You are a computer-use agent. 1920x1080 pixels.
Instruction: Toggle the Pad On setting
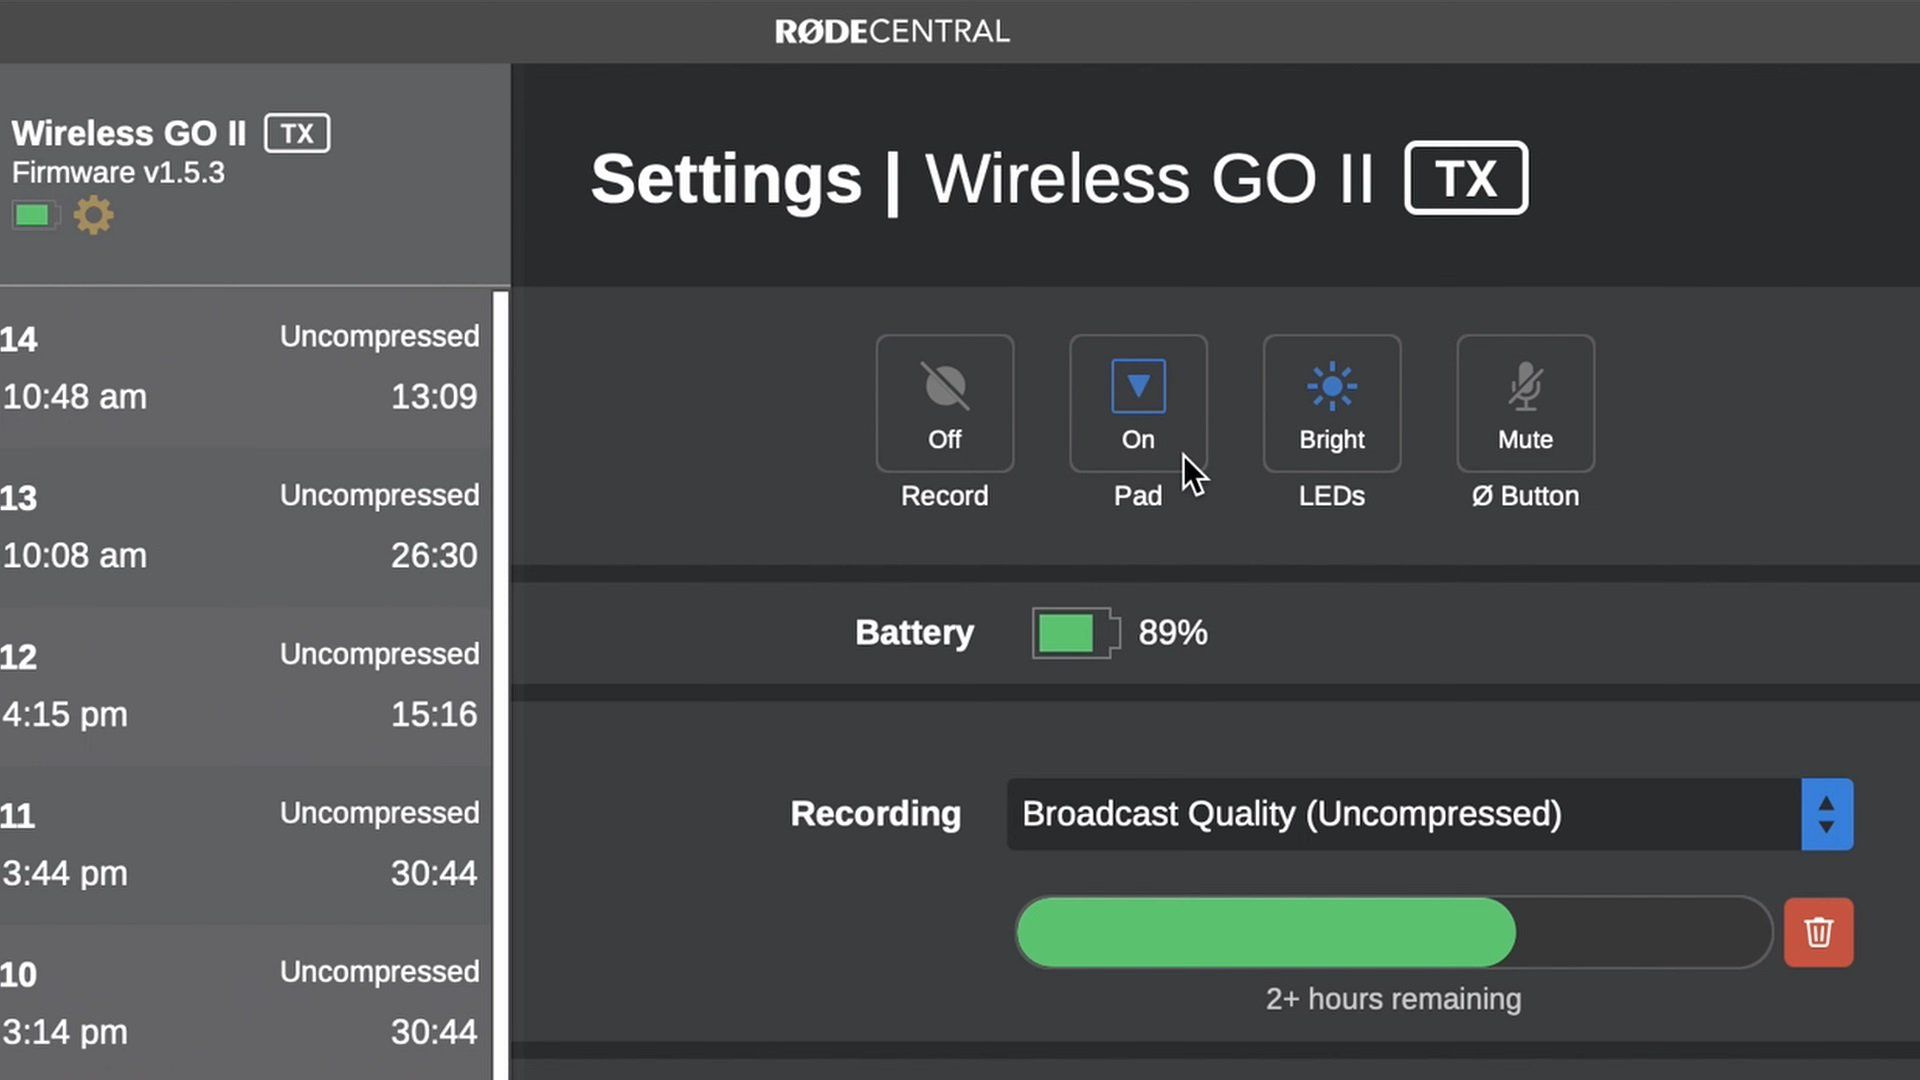click(1138, 403)
